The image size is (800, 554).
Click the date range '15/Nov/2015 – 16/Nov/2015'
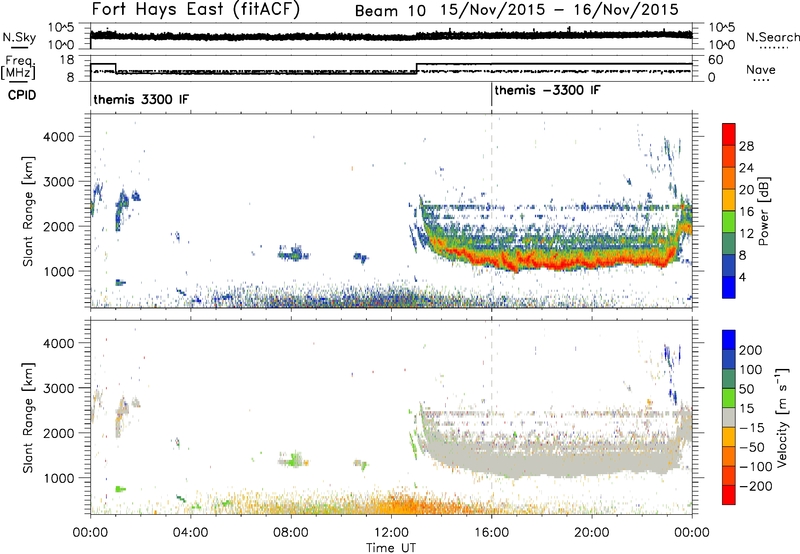click(560, 10)
